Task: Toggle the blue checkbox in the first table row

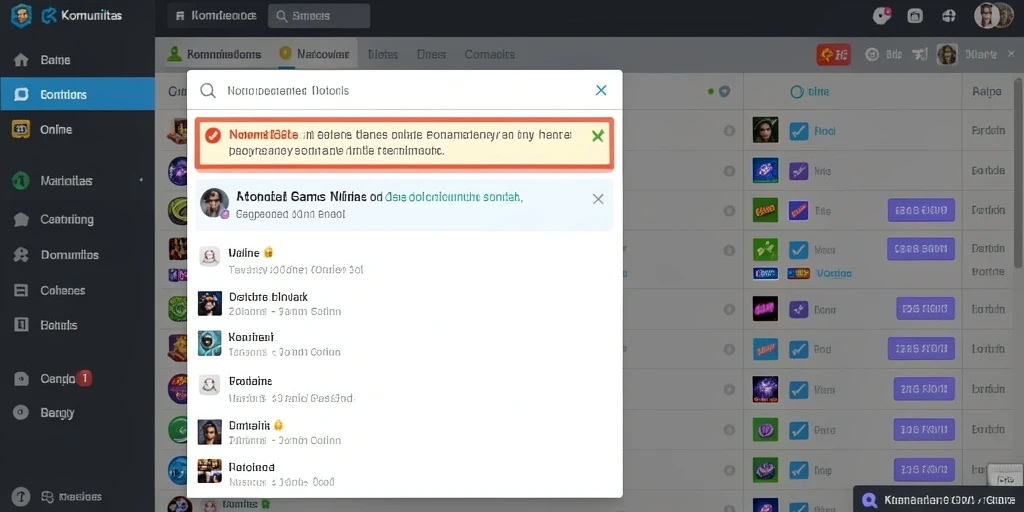Action: click(799, 131)
